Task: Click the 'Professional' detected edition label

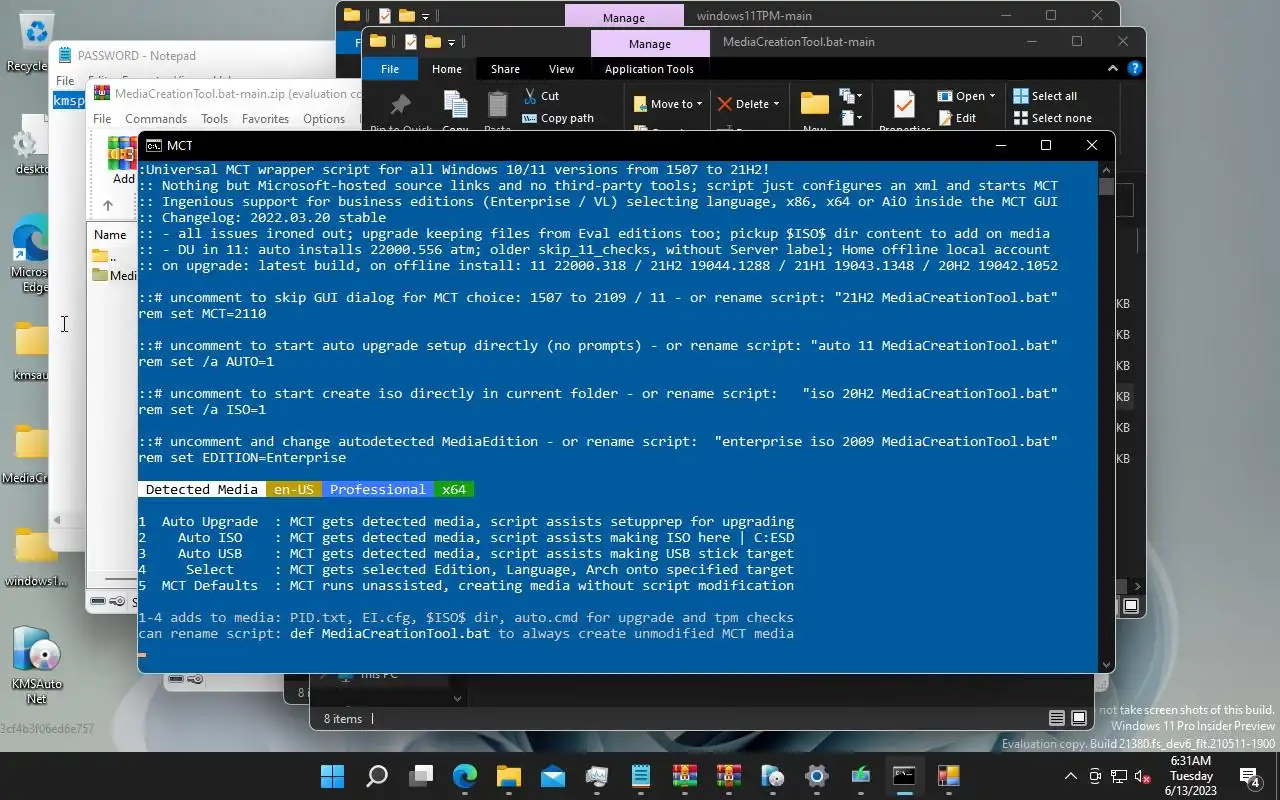Action: tap(378, 489)
